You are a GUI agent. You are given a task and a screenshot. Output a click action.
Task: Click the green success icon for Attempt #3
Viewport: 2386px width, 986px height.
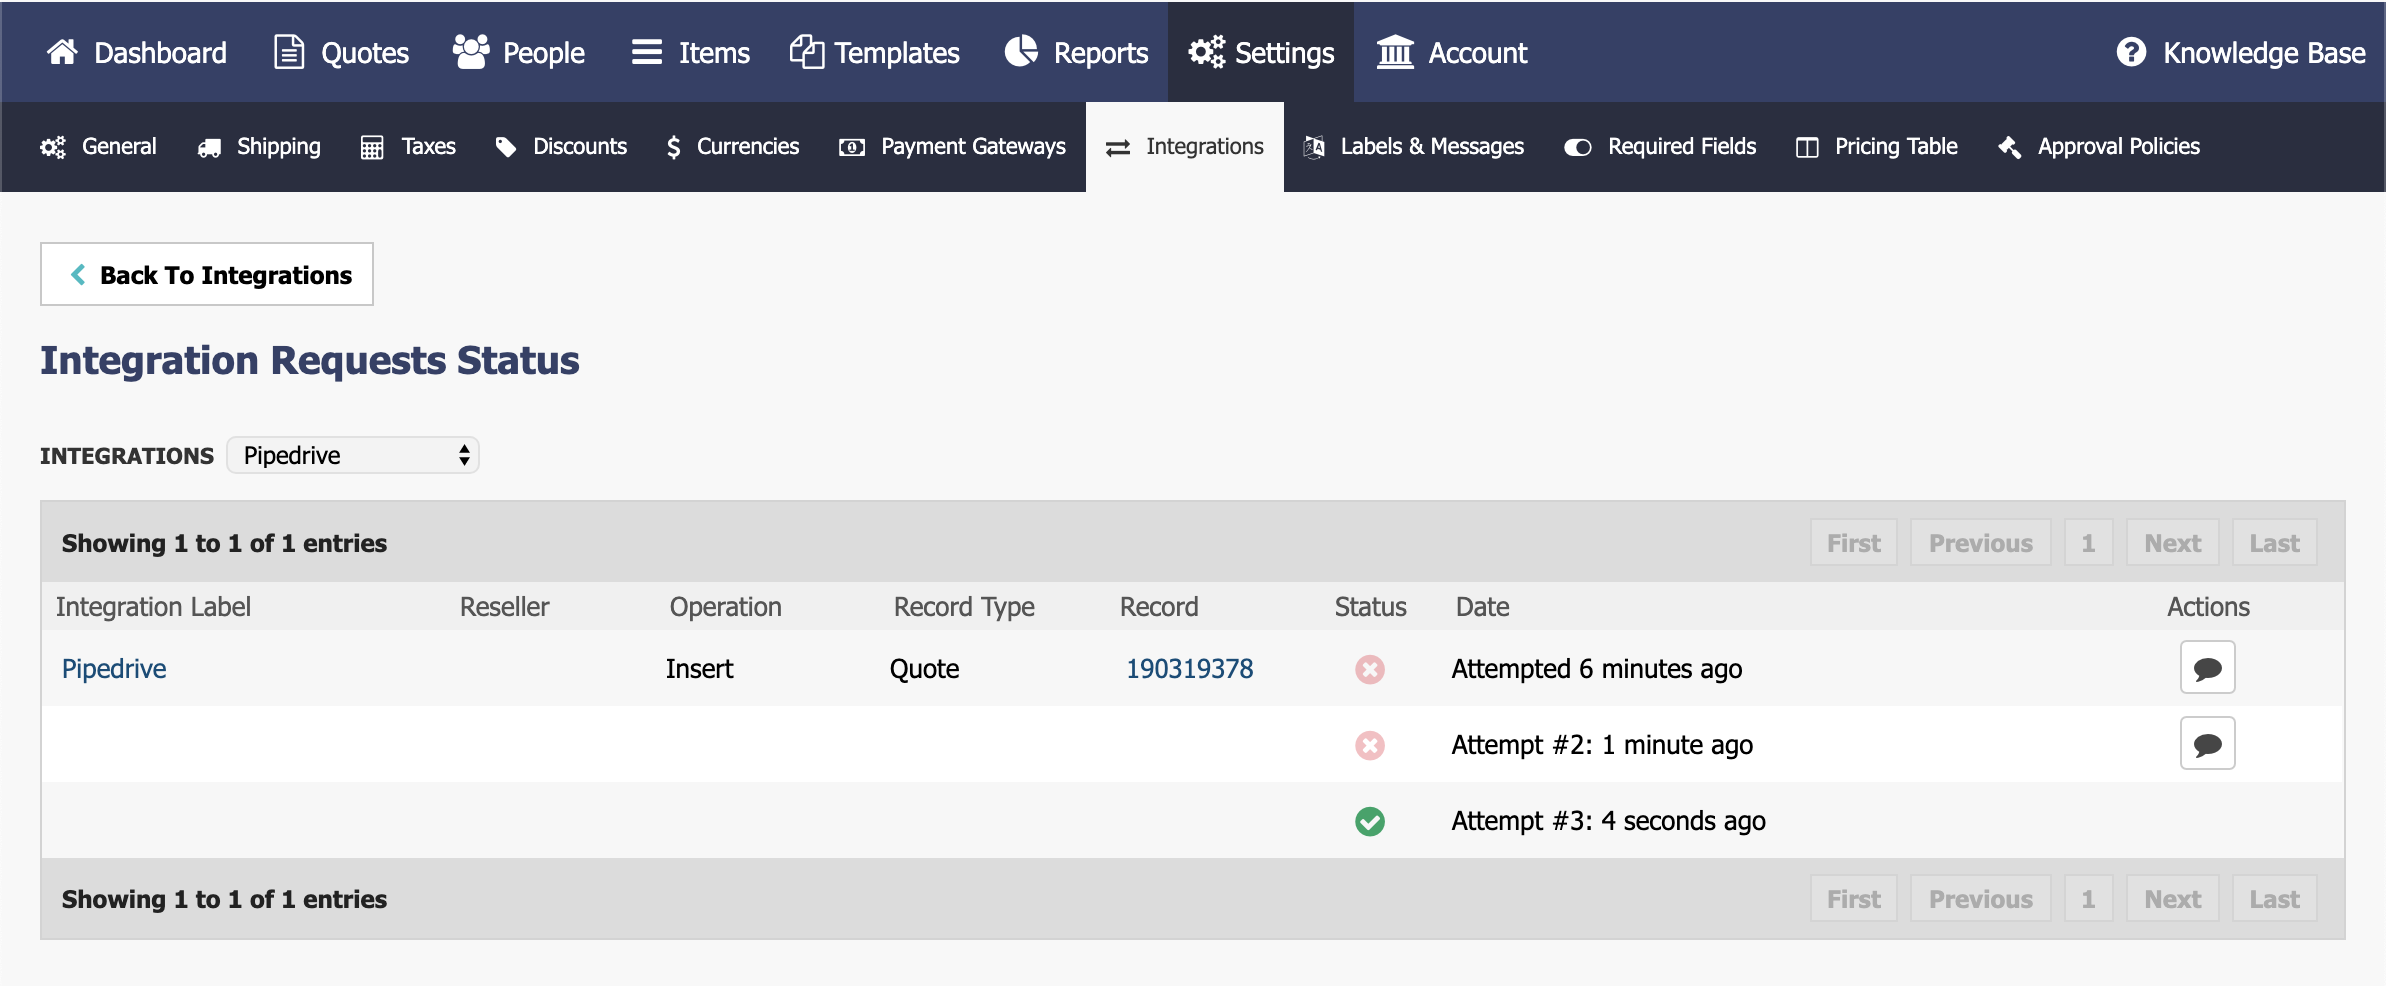pyautogui.click(x=1370, y=821)
